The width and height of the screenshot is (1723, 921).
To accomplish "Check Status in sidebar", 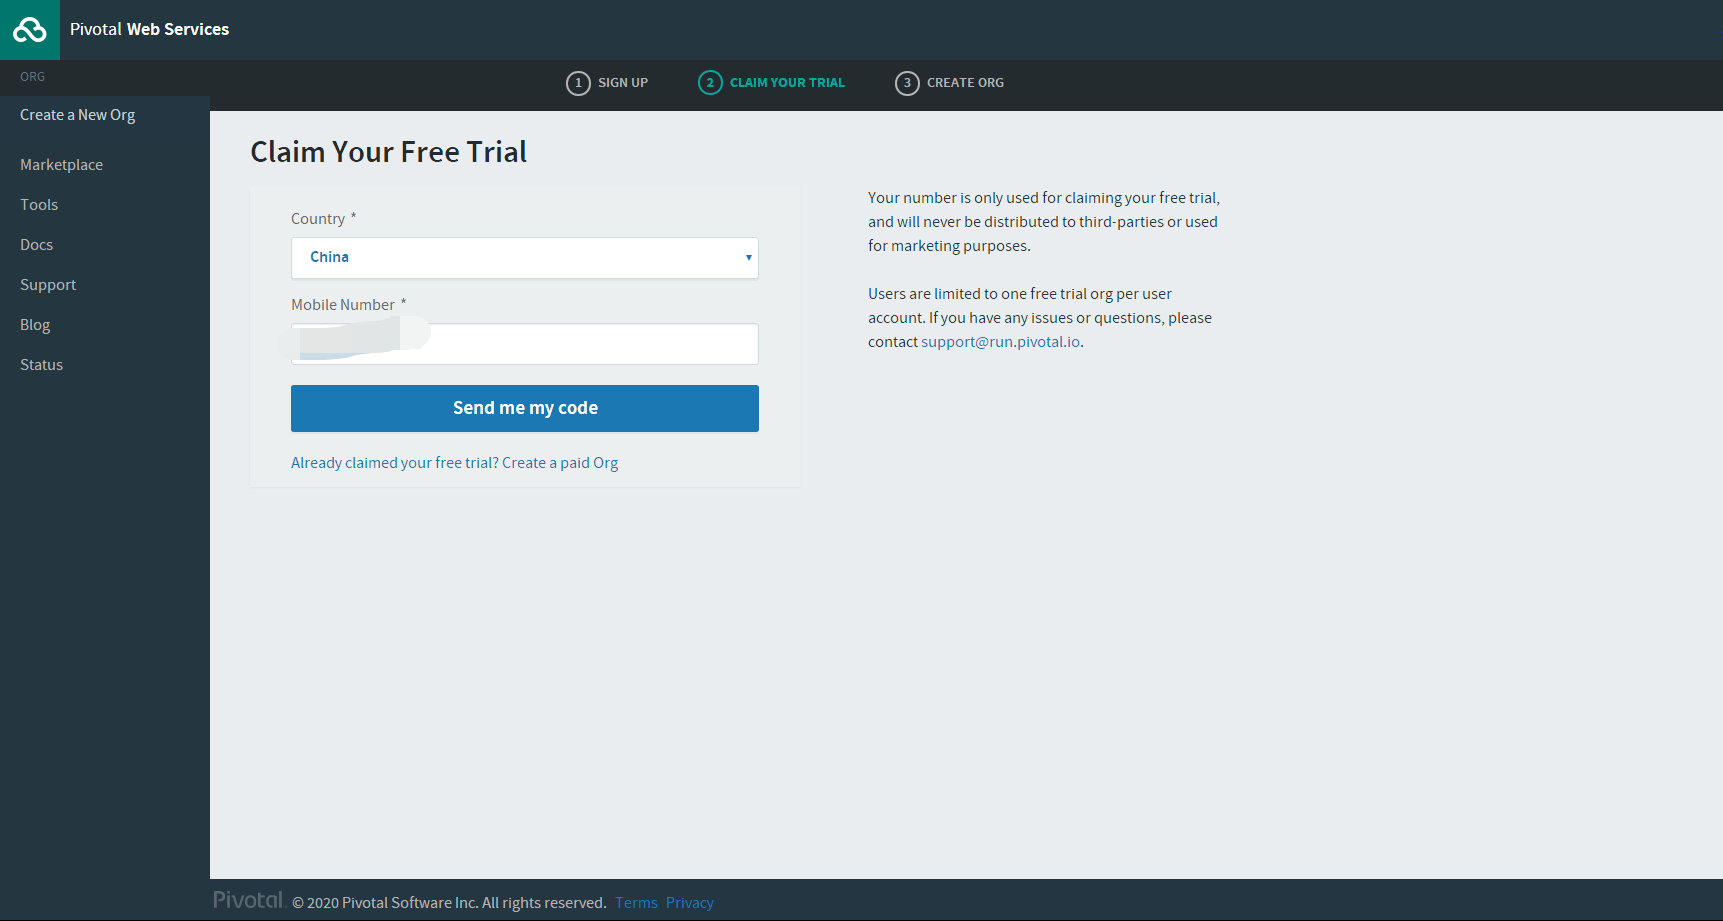I will point(42,365).
